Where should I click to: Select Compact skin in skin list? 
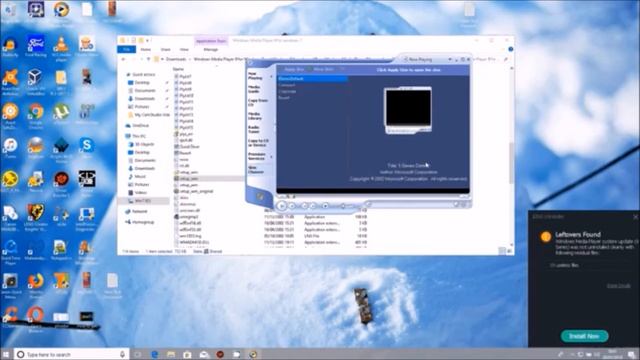click(x=287, y=85)
